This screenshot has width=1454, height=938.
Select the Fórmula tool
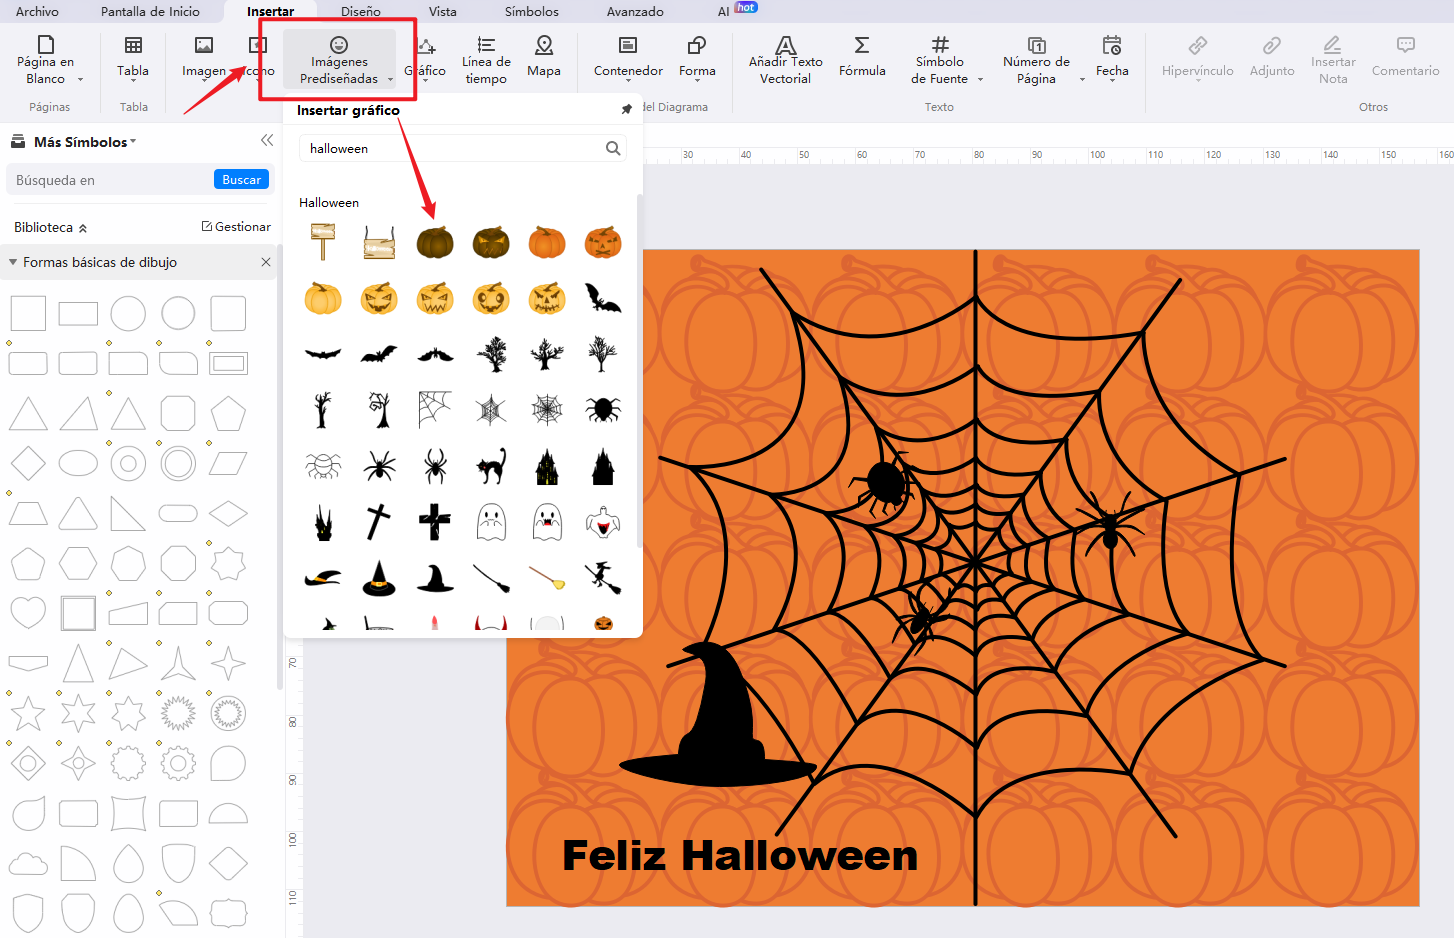[861, 60]
